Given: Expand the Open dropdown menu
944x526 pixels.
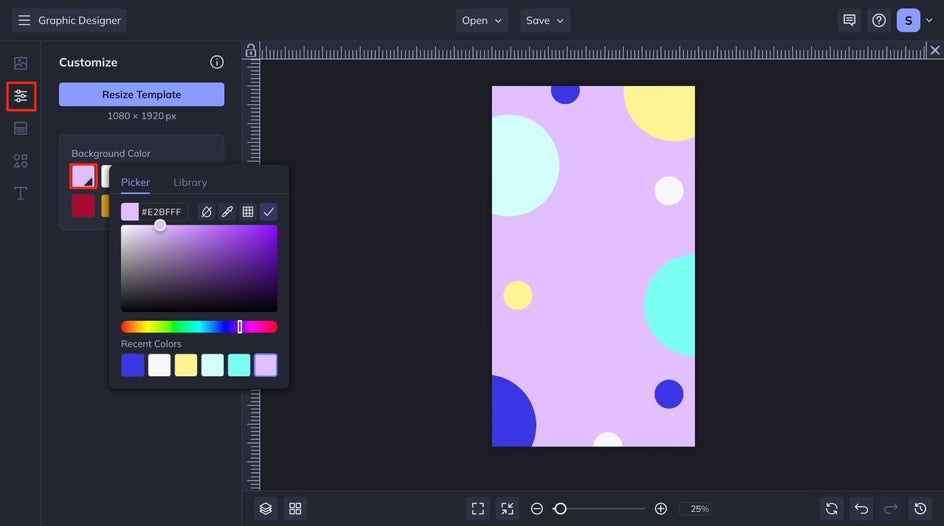Looking at the screenshot, I should click(x=482, y=20).
